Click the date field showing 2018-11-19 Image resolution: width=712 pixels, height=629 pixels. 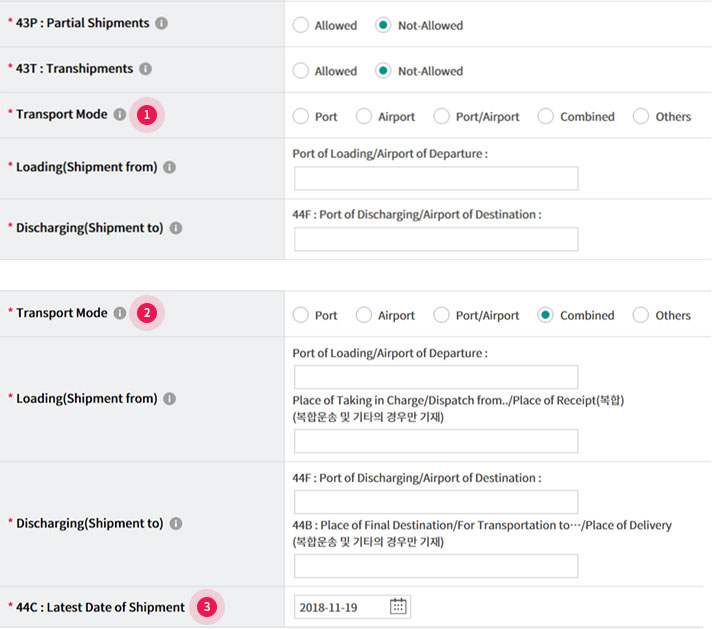(340, 606)
